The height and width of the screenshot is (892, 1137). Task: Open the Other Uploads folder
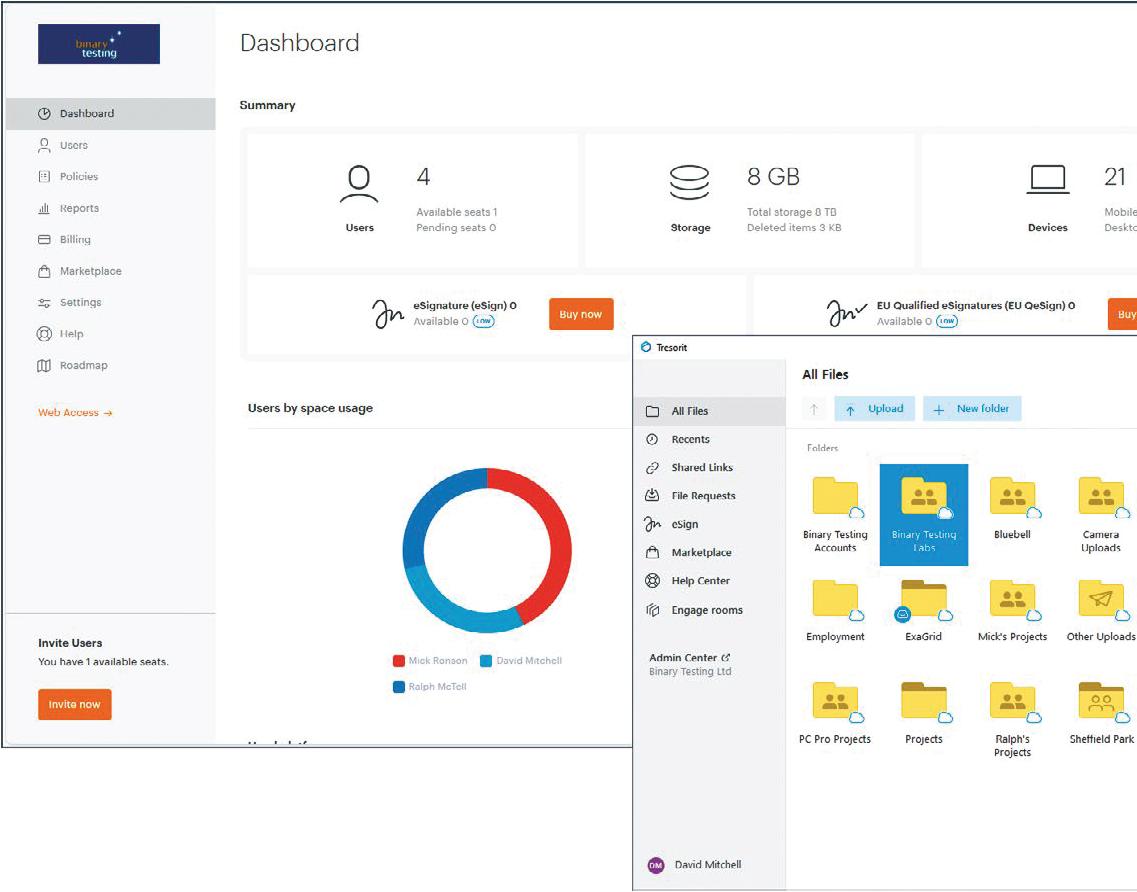(x=1101, y=611)
